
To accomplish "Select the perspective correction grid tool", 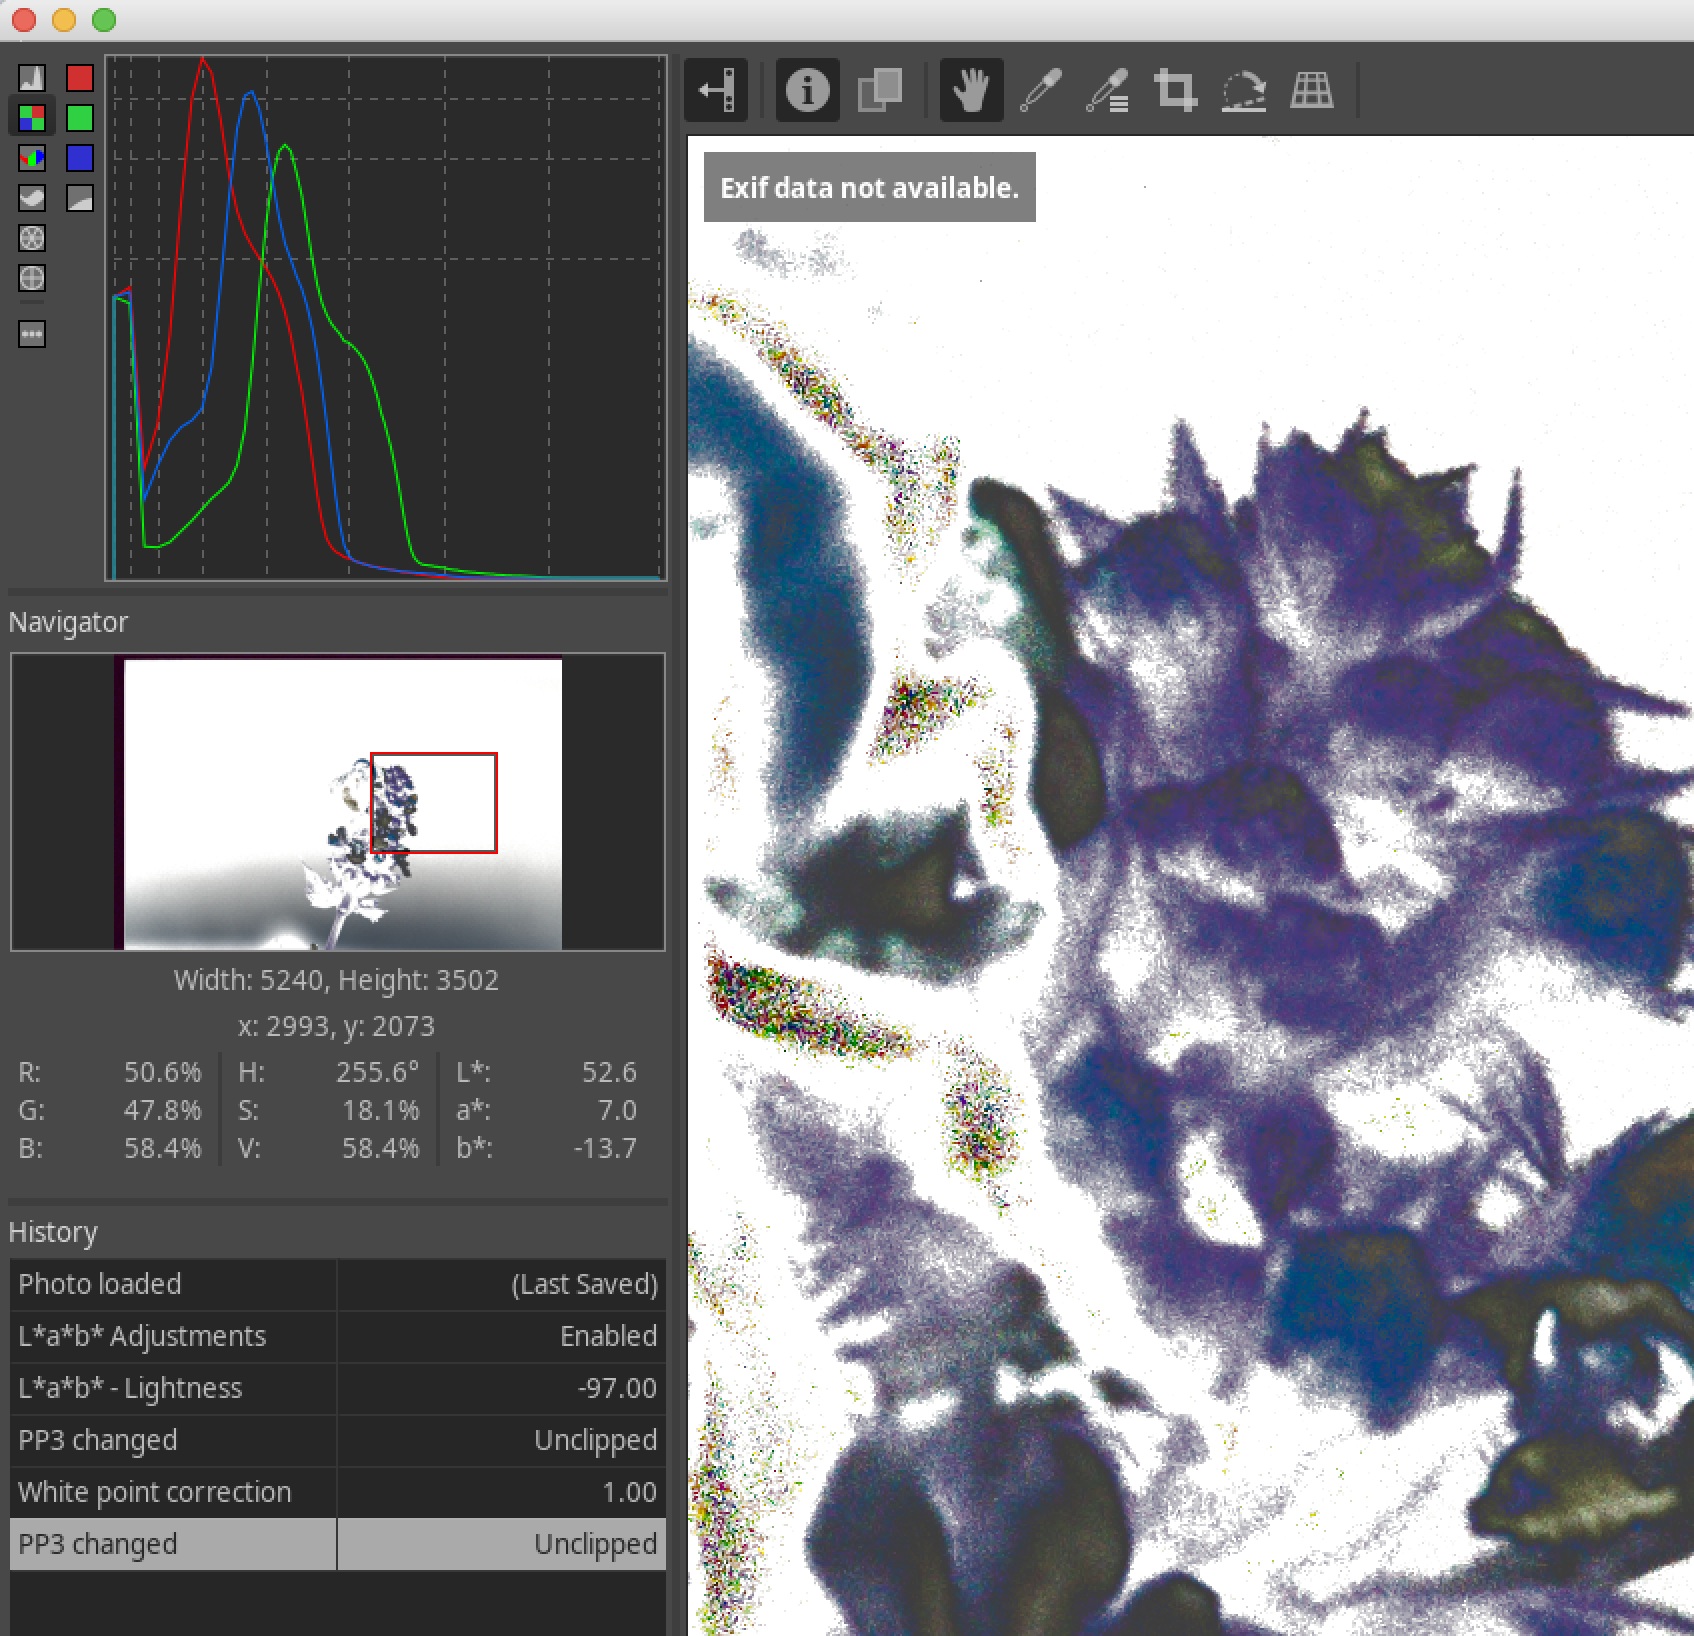I will pyautogui.click(x=1311, y=91).
